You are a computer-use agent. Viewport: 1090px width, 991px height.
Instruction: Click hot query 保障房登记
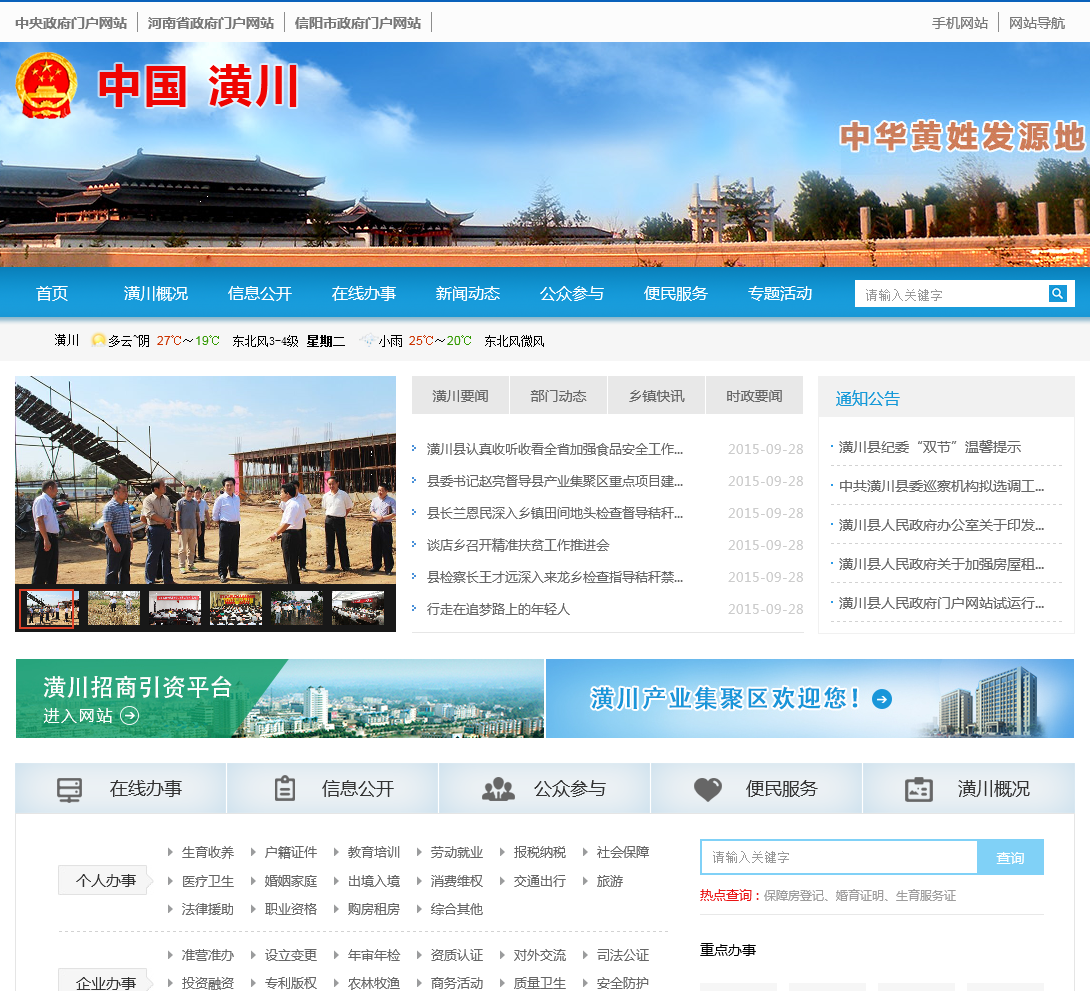click(x=792, y=896)
